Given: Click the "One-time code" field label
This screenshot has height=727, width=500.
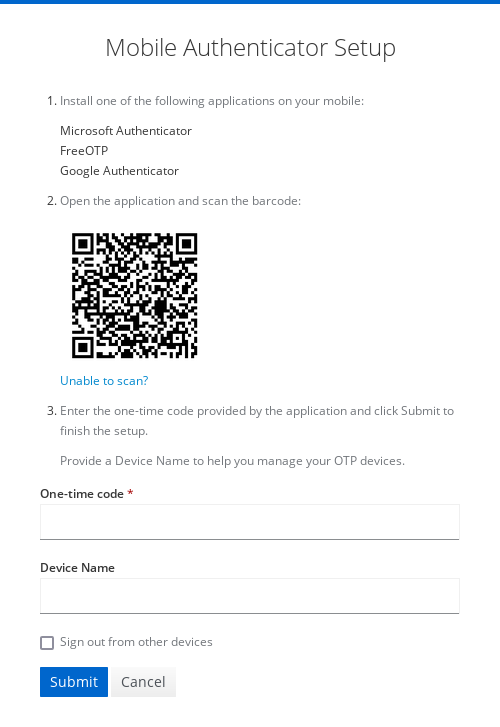Looking at the screenshot, I should pyautogui.click(x=82, y=494).
